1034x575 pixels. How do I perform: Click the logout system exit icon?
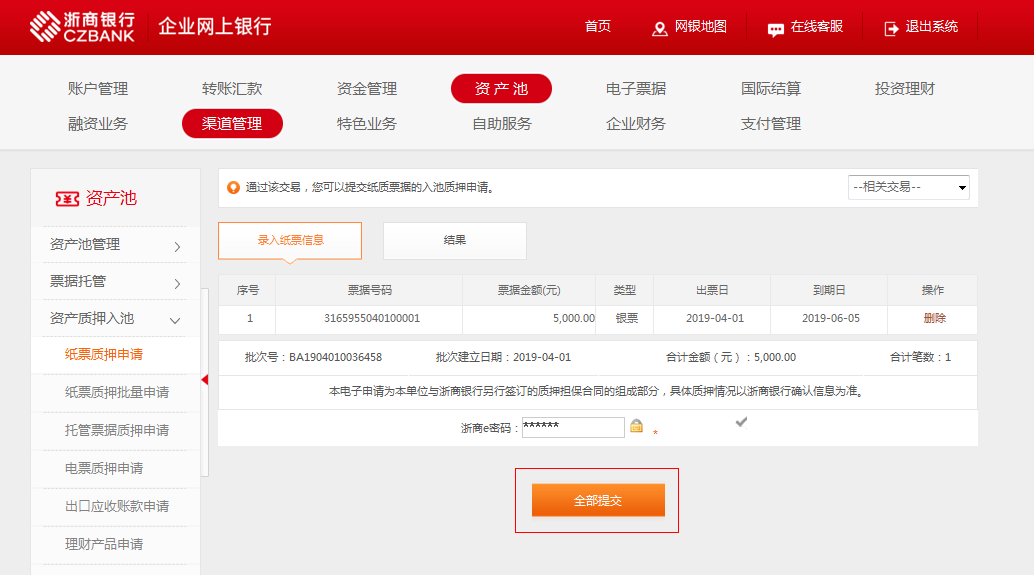(x=891, y=29)
